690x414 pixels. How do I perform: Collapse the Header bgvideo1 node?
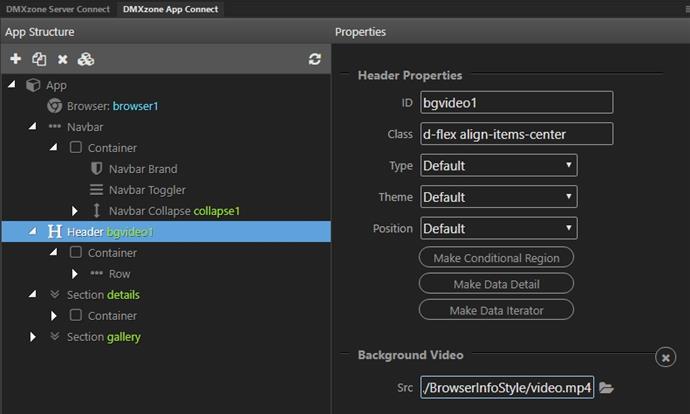tap(33, 231)
